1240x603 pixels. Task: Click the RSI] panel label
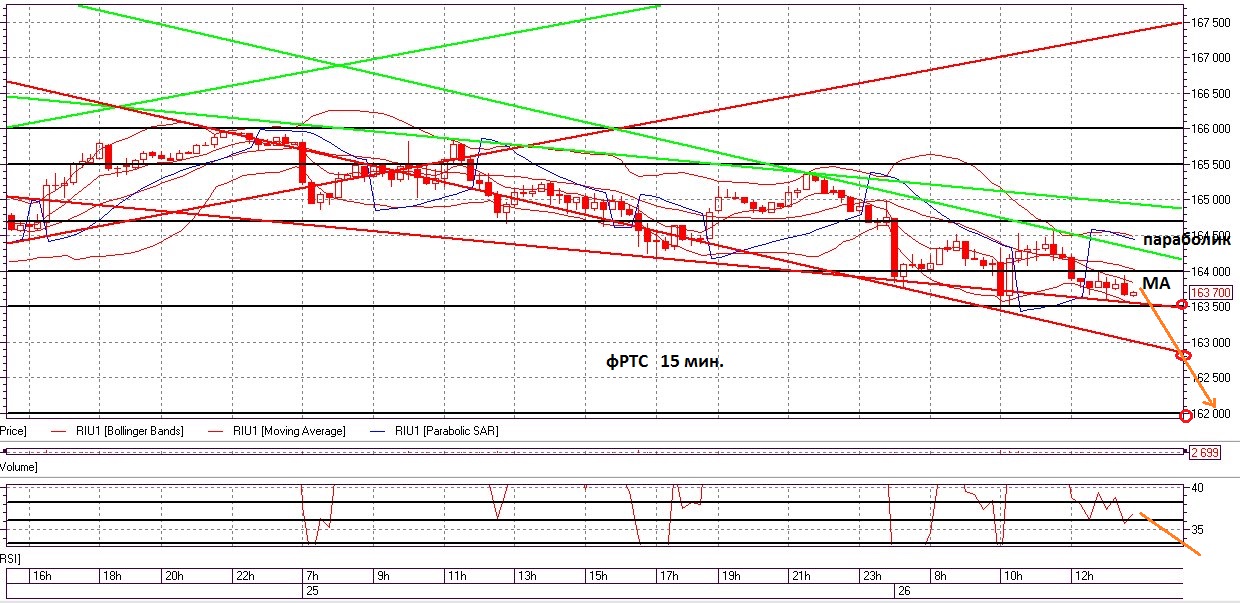coord(11,558)
